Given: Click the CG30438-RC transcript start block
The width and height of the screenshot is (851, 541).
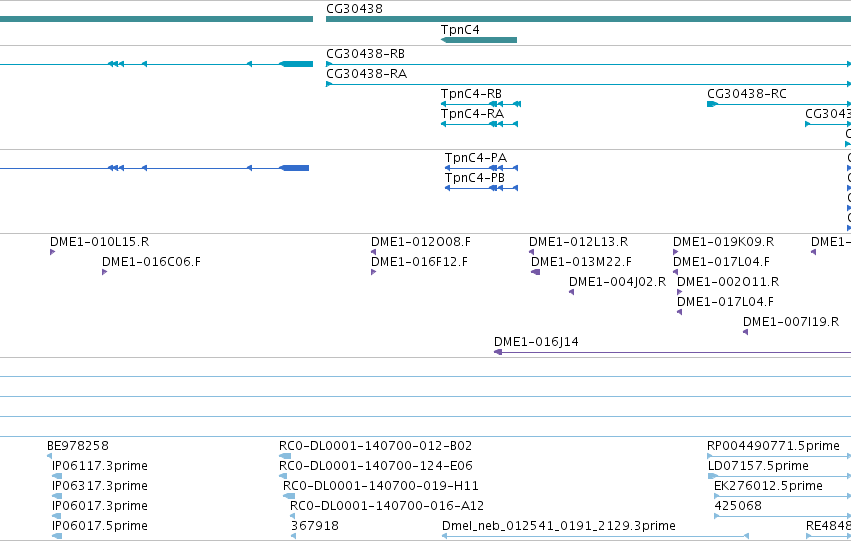Looking at the screenshot, I should tap(712, 104).
